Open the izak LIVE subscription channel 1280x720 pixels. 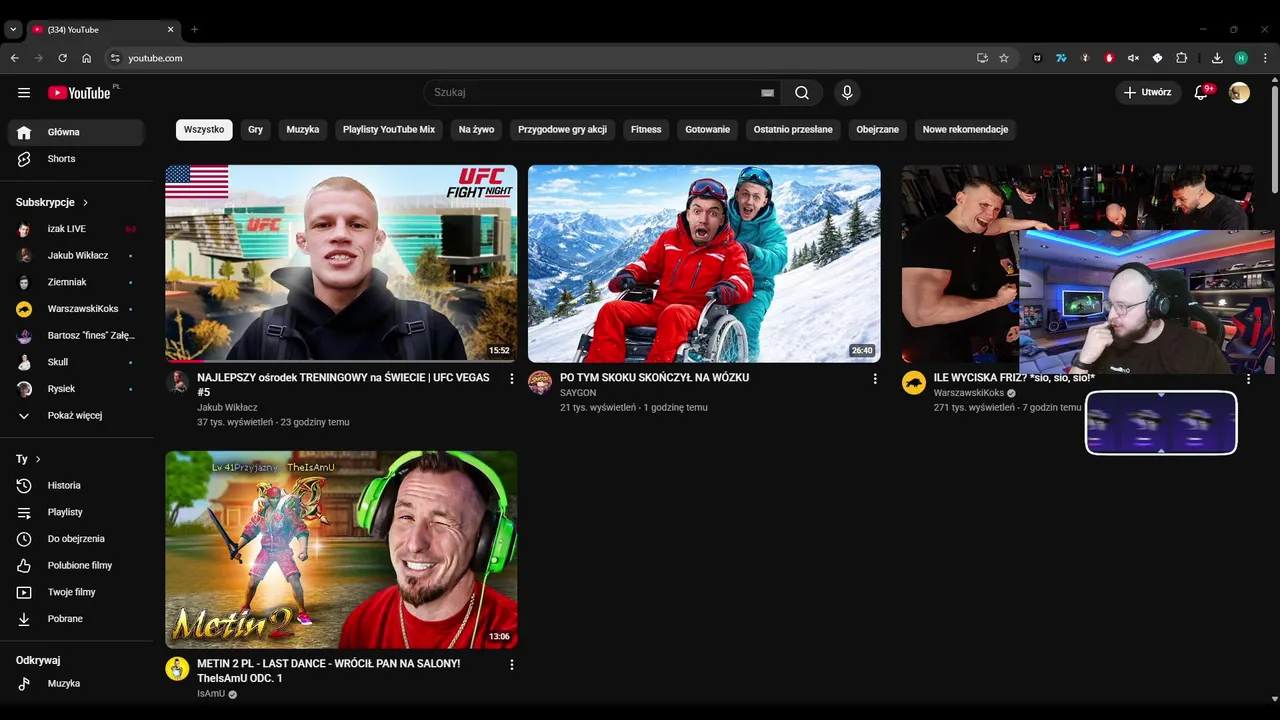76,229
